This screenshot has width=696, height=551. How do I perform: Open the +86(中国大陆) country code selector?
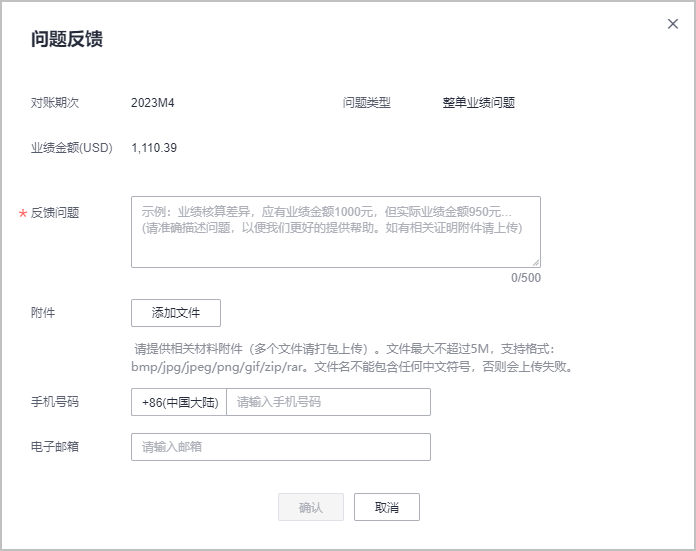[179, 402]
